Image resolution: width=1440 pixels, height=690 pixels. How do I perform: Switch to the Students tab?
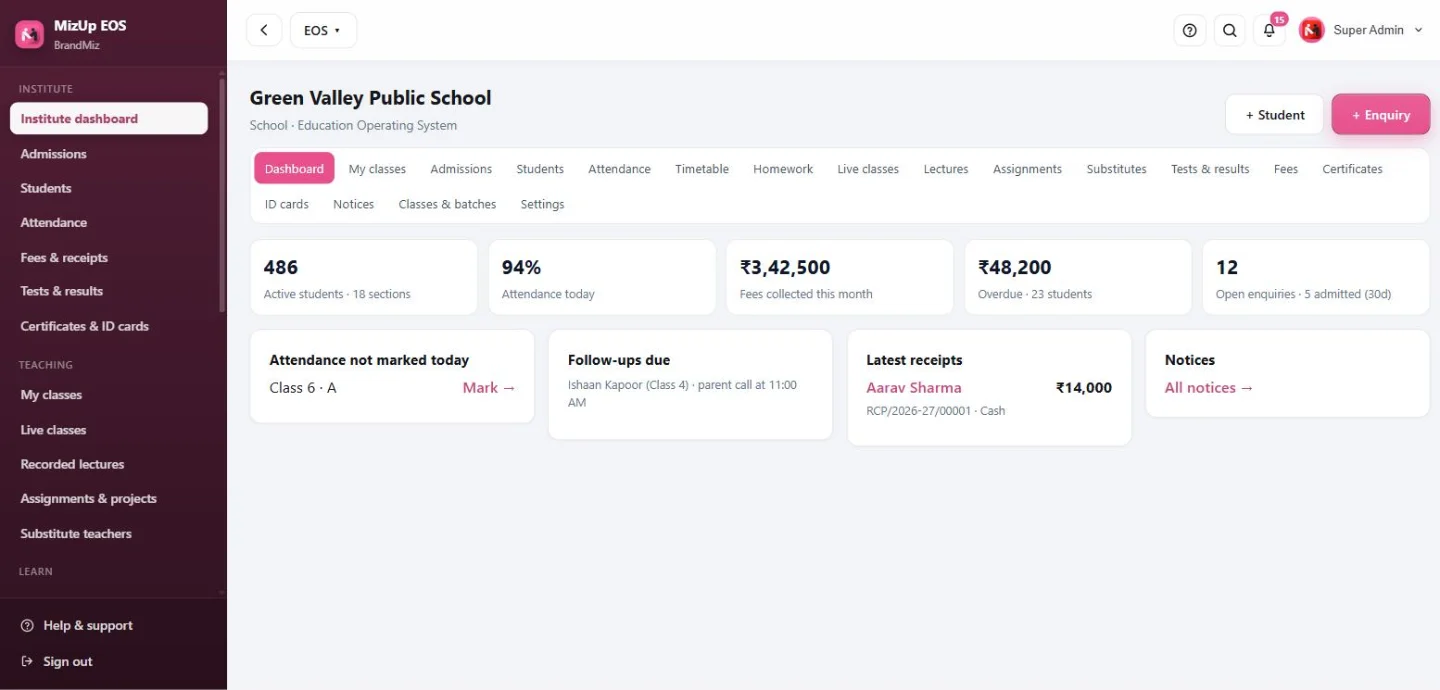(540, 169)
